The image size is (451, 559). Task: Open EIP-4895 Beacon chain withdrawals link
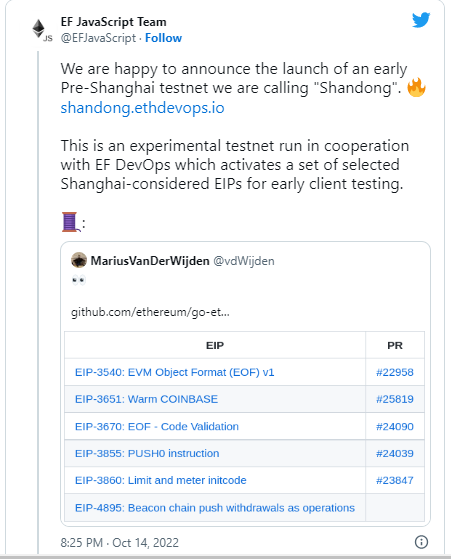(x=215, y=507)
